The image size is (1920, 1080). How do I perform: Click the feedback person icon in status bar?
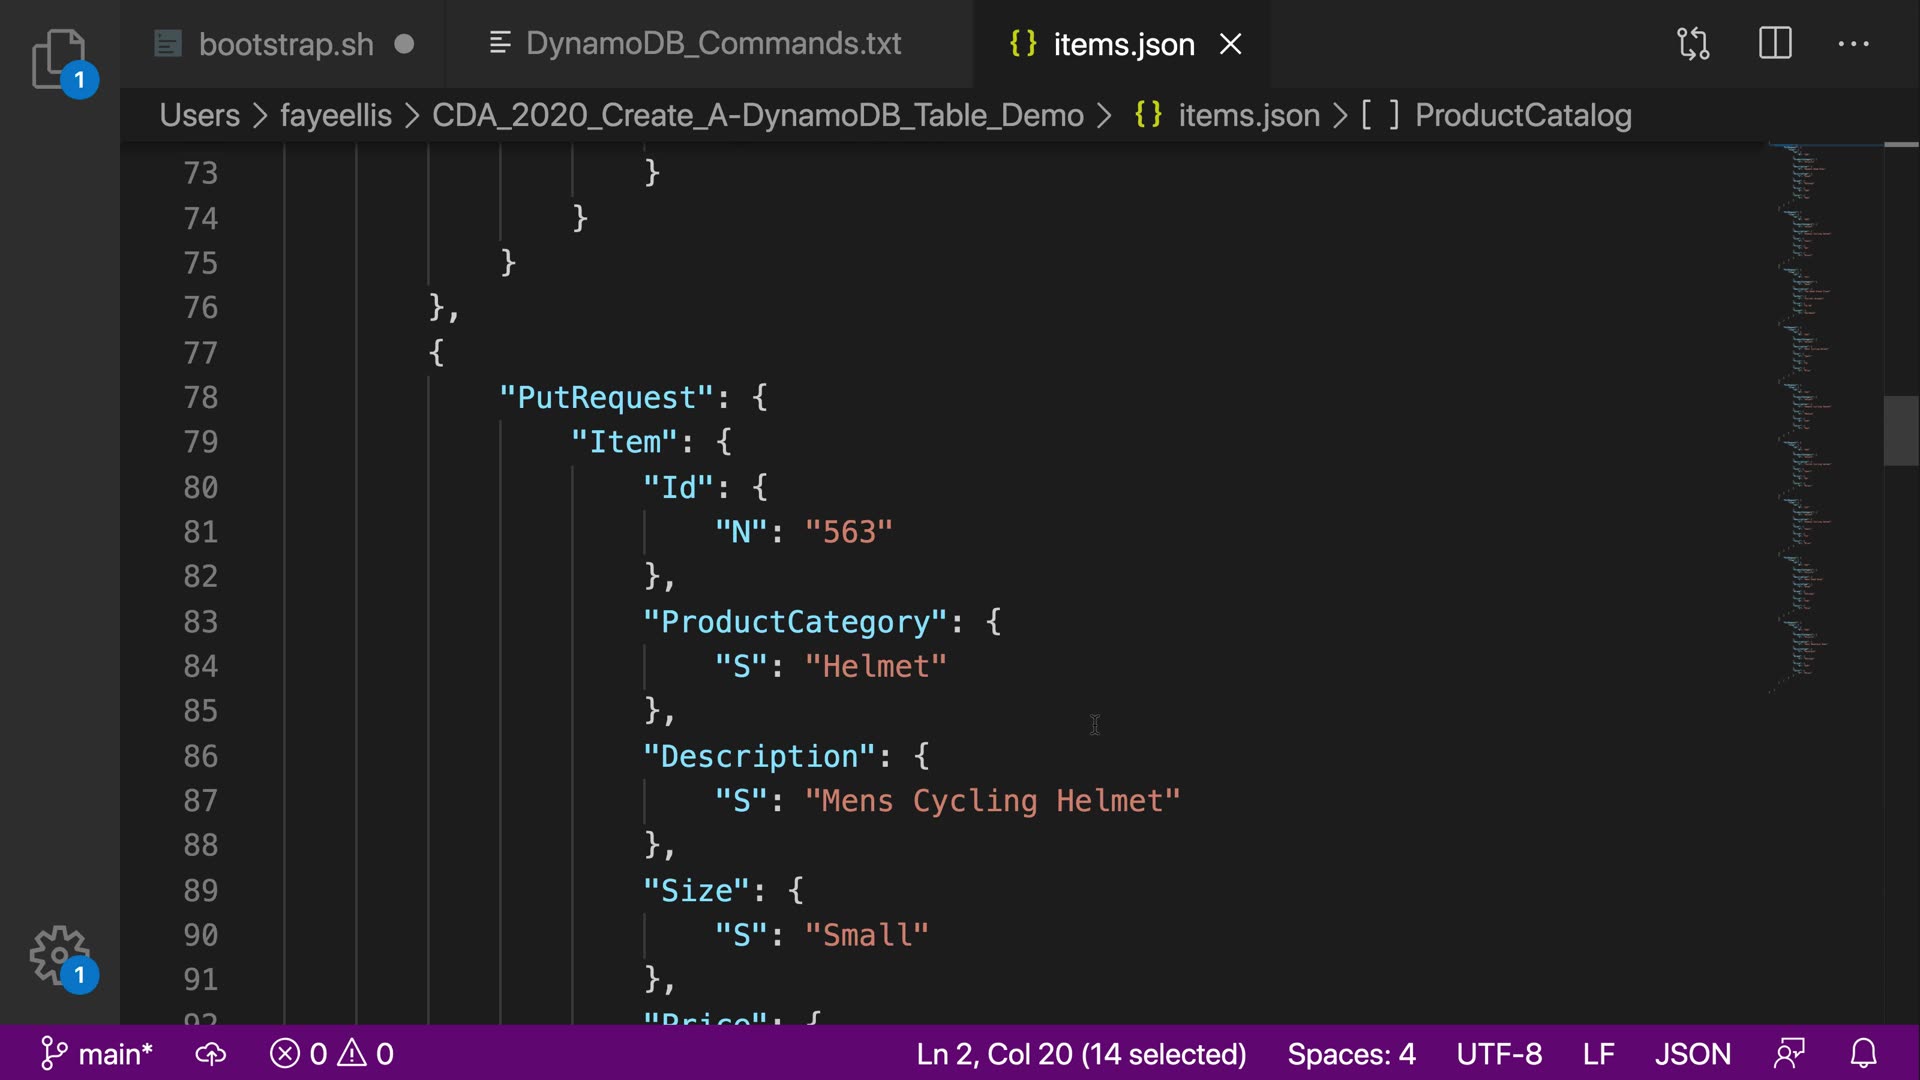pos(1789,1054)
